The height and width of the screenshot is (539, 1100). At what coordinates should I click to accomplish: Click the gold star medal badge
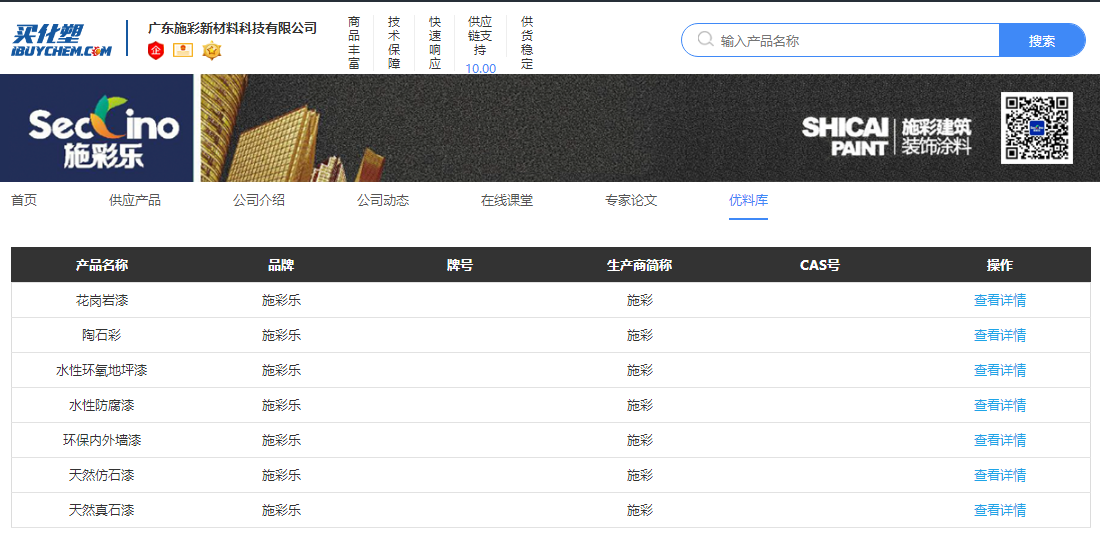(x=211, y=51)
